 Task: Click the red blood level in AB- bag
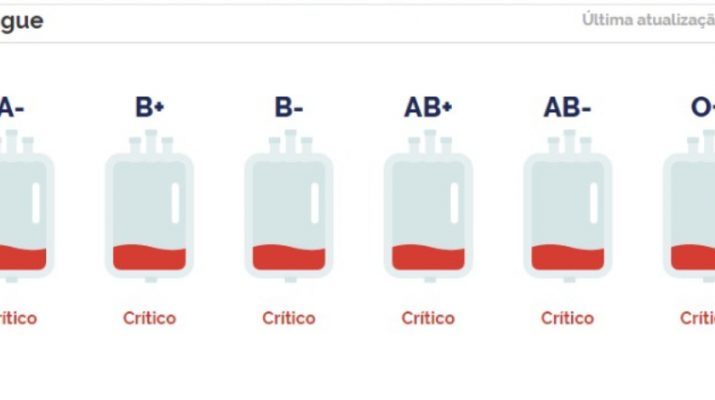pos(567,257)
